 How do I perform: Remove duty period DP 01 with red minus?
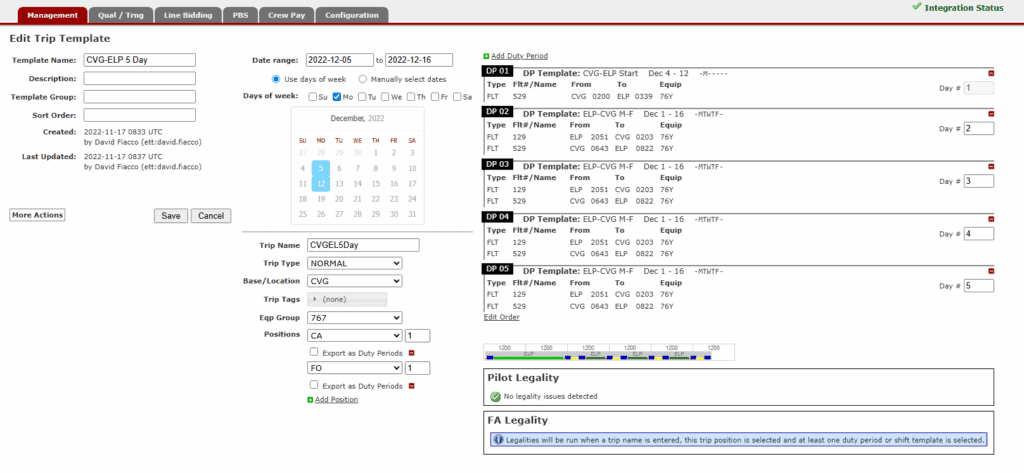pyautogui.click(x=991, y=73)
